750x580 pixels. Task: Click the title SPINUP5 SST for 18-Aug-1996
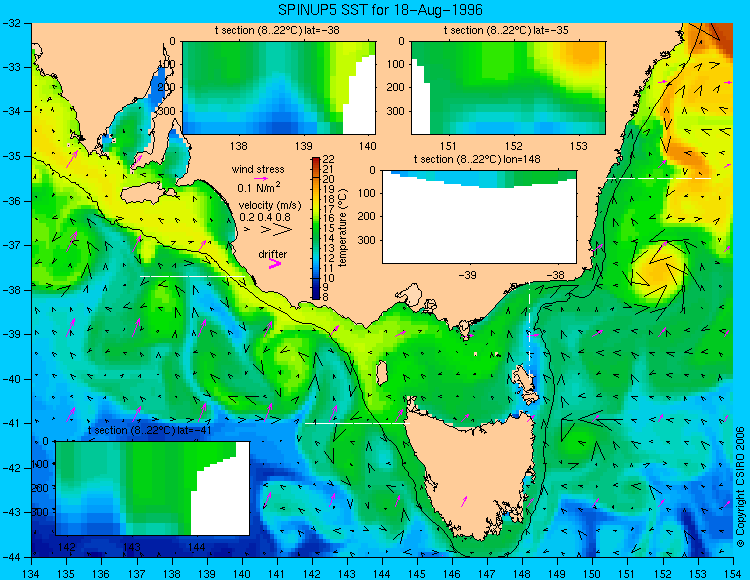tap(381, 10)
